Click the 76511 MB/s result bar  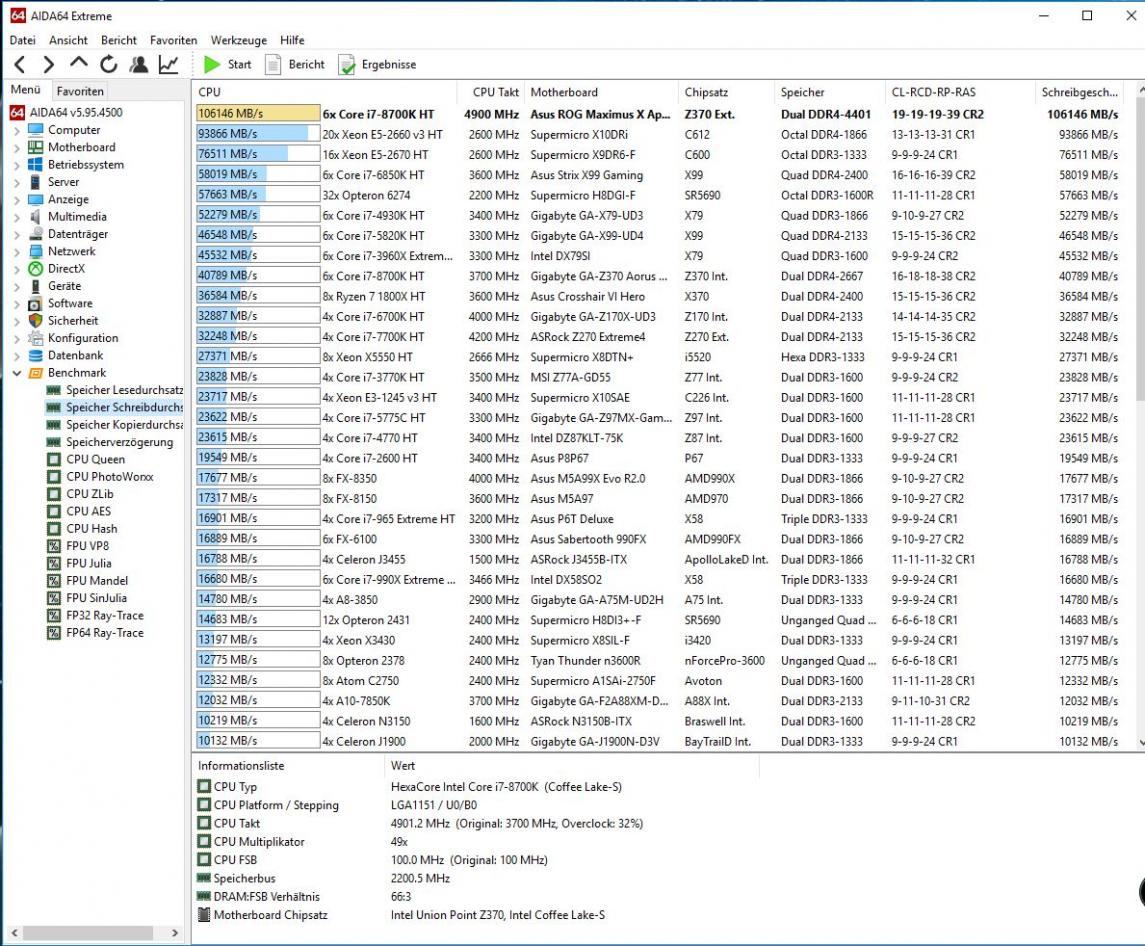(258, 154)
